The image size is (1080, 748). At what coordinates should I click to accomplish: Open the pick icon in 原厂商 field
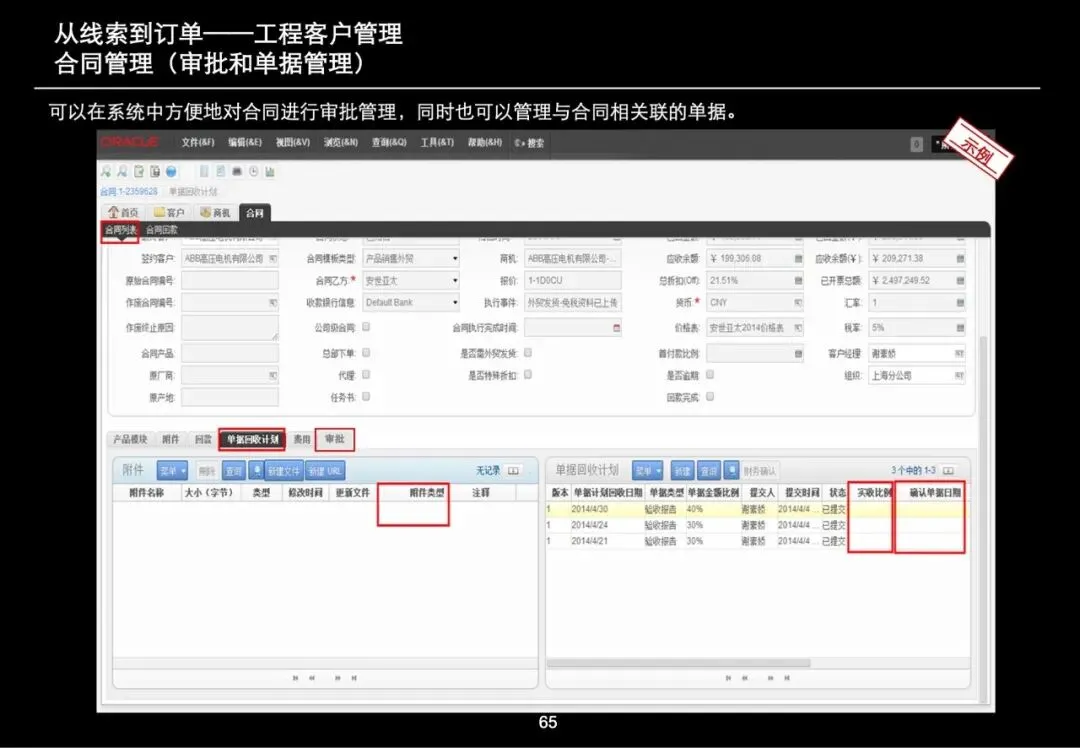coord(273,375)
